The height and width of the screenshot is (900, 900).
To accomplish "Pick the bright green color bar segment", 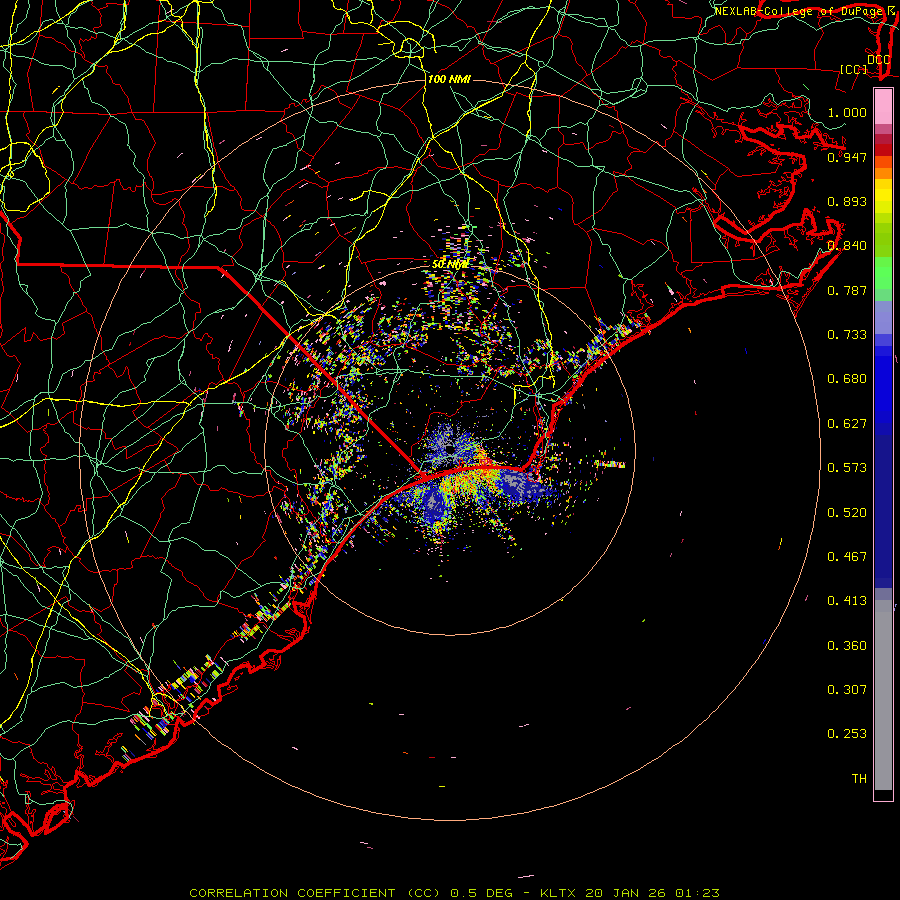I will 883,273.
